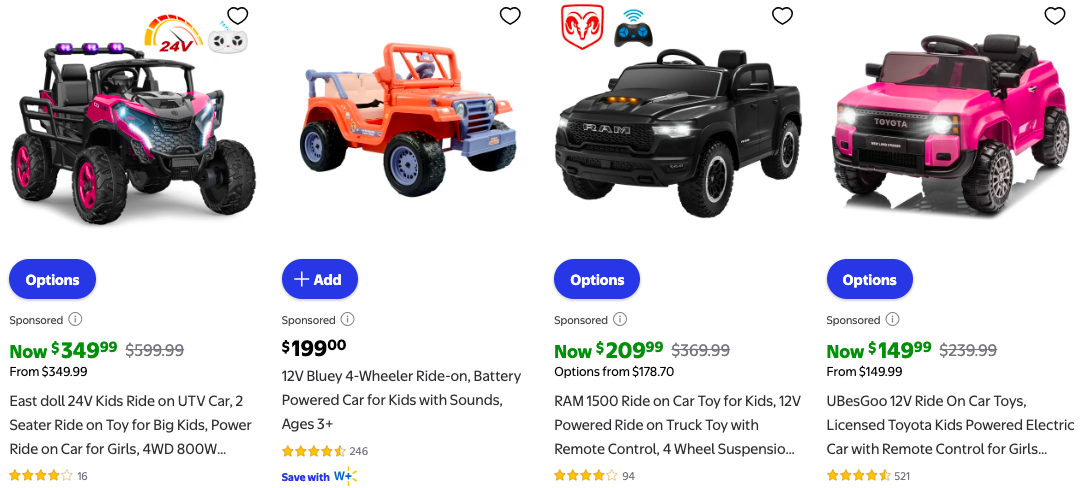Add Bluey 4-Wheeler to cart
The height and width of the screenshot is (488, 1092).
[x=319, y=280]
